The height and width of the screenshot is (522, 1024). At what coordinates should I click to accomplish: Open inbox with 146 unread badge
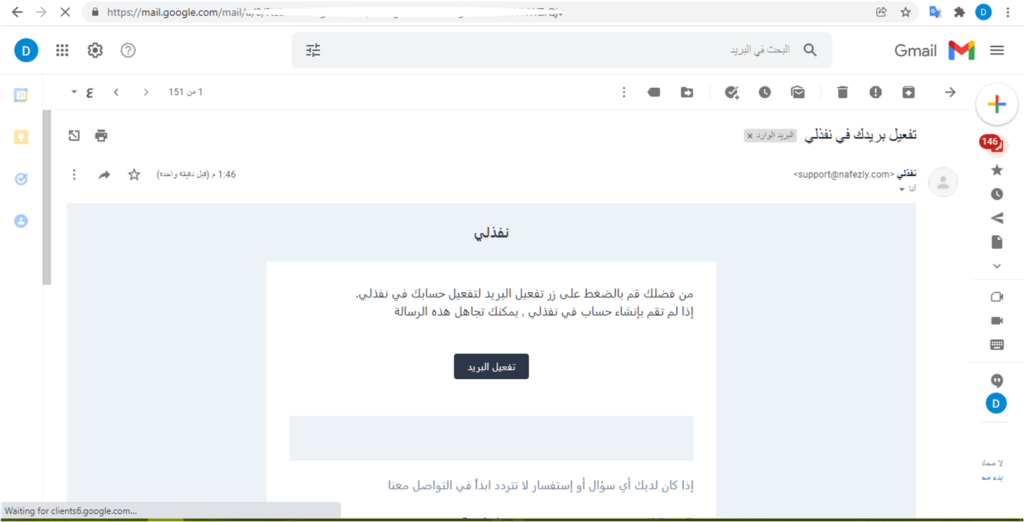(x=994, y=144)
